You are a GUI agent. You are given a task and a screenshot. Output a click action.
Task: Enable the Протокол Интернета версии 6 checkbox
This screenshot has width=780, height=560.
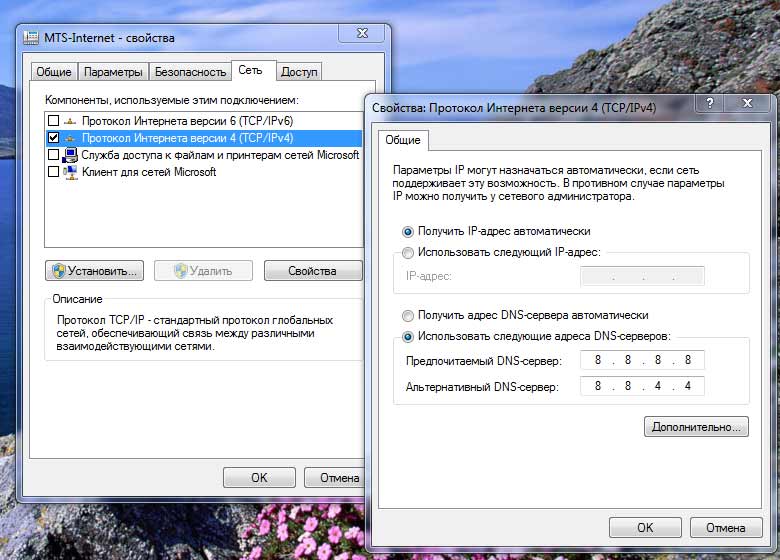click(x=54, y=121)
